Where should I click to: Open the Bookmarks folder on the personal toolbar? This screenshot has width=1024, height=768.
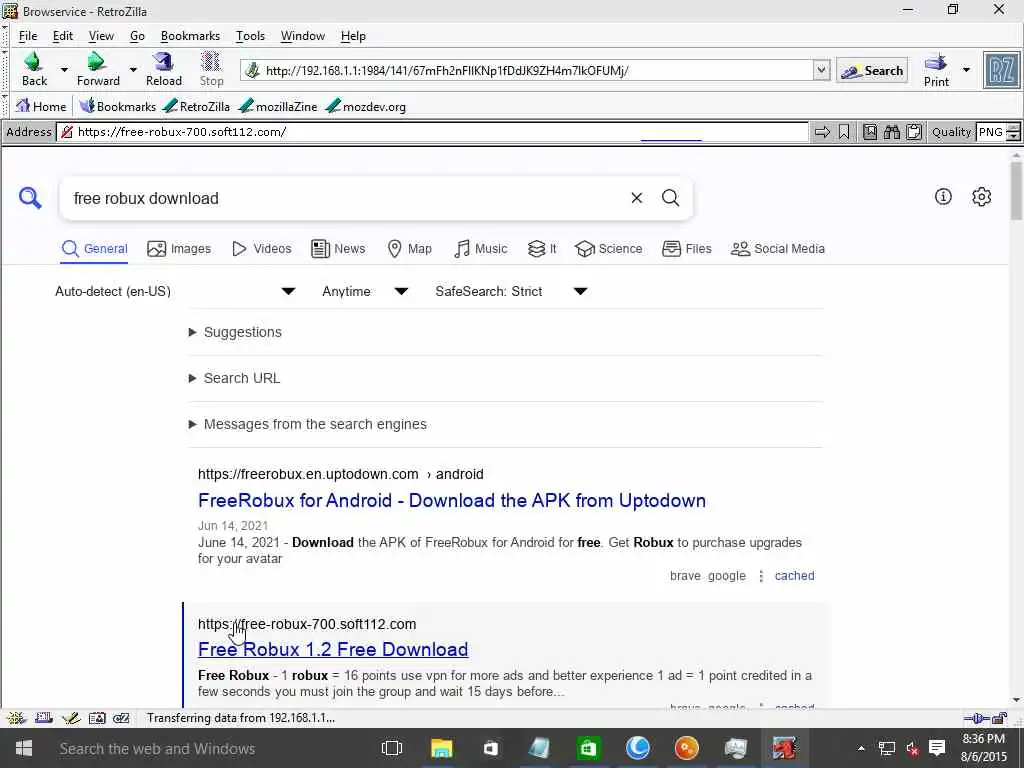(x=118, y=106)
